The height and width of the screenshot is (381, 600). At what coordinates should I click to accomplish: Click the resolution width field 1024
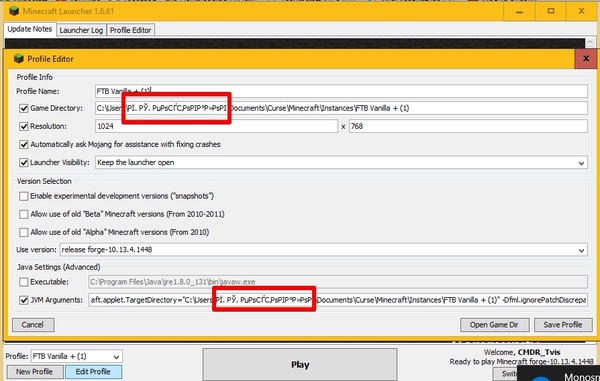[x=217, y=126]
